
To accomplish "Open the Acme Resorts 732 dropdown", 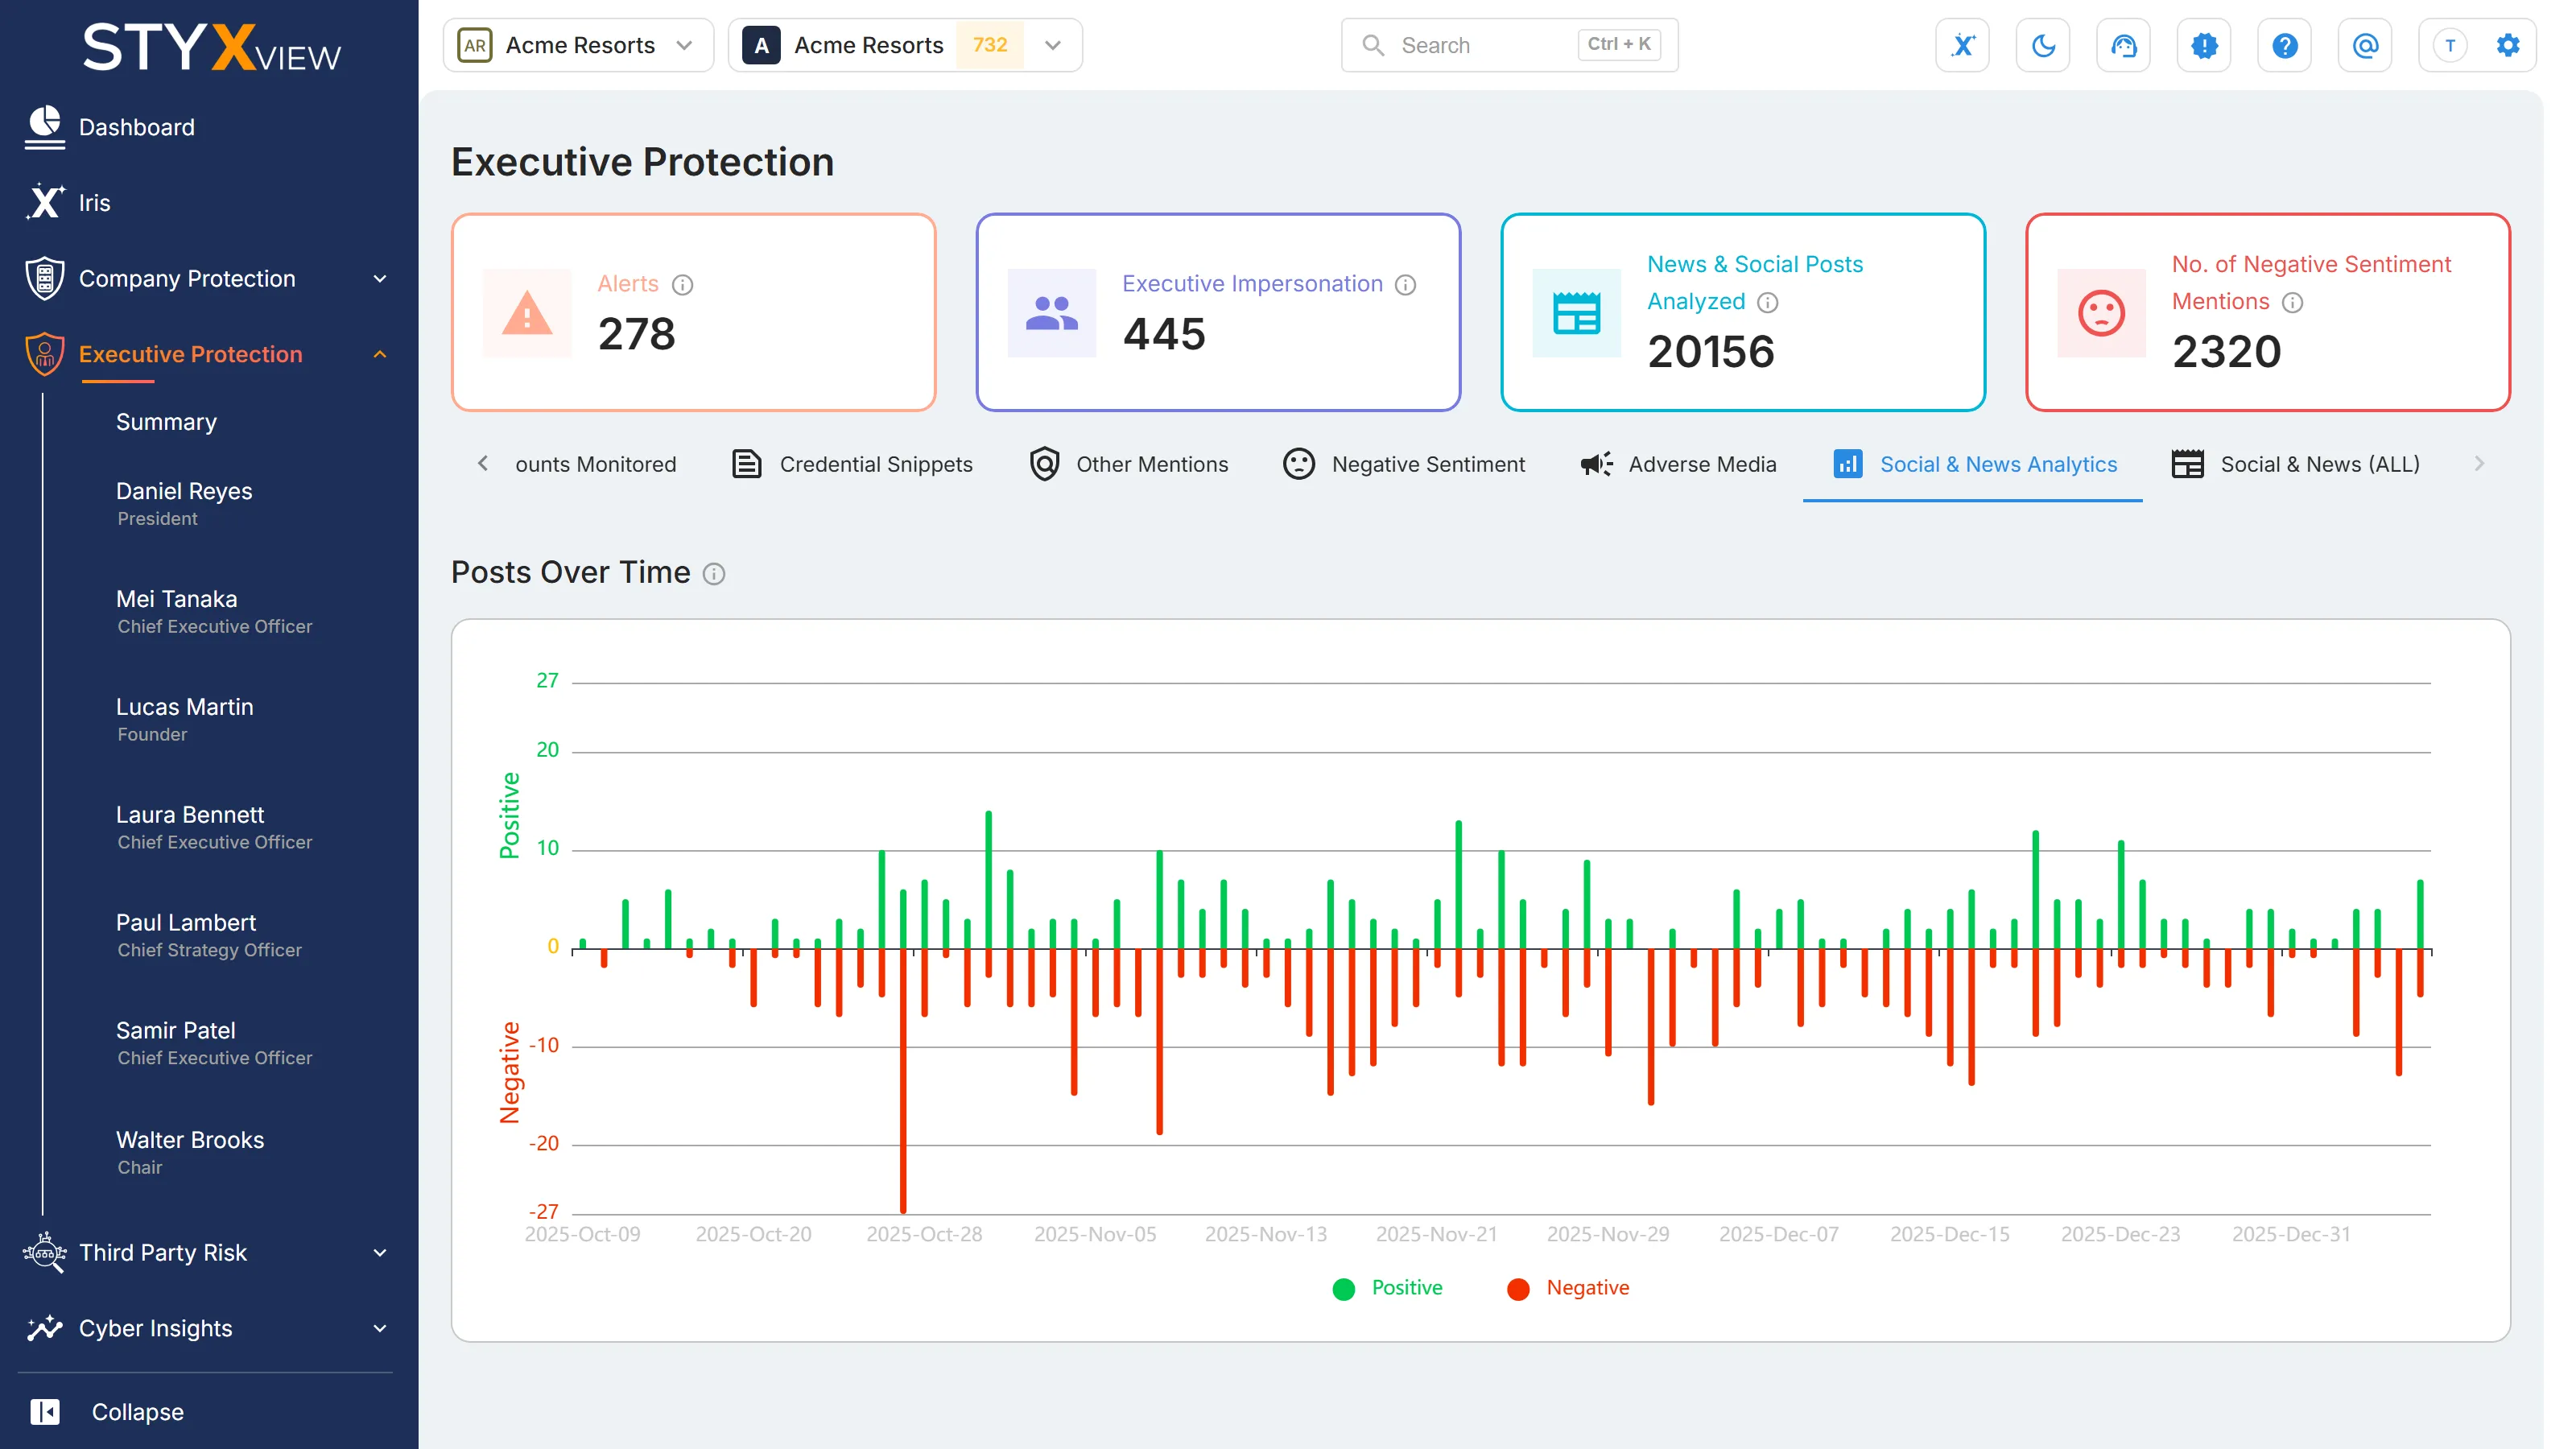I will click(x=905, y=45).
